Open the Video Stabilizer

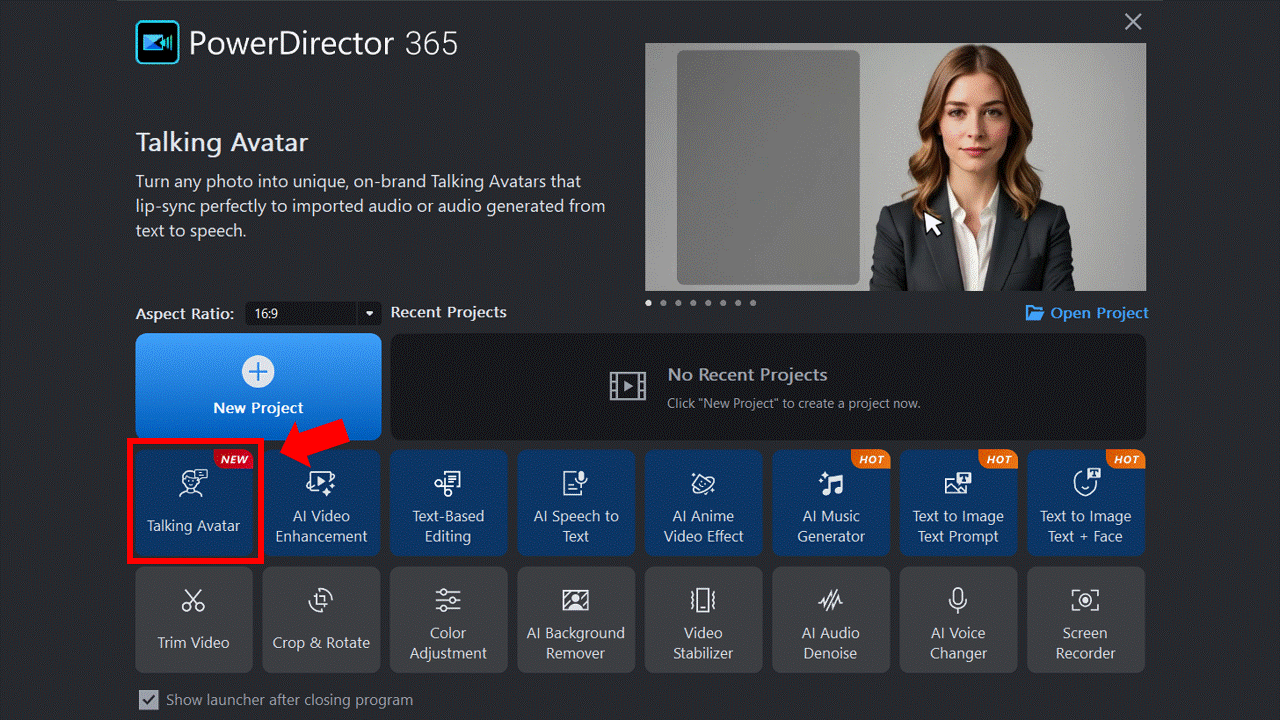point(703,620)
